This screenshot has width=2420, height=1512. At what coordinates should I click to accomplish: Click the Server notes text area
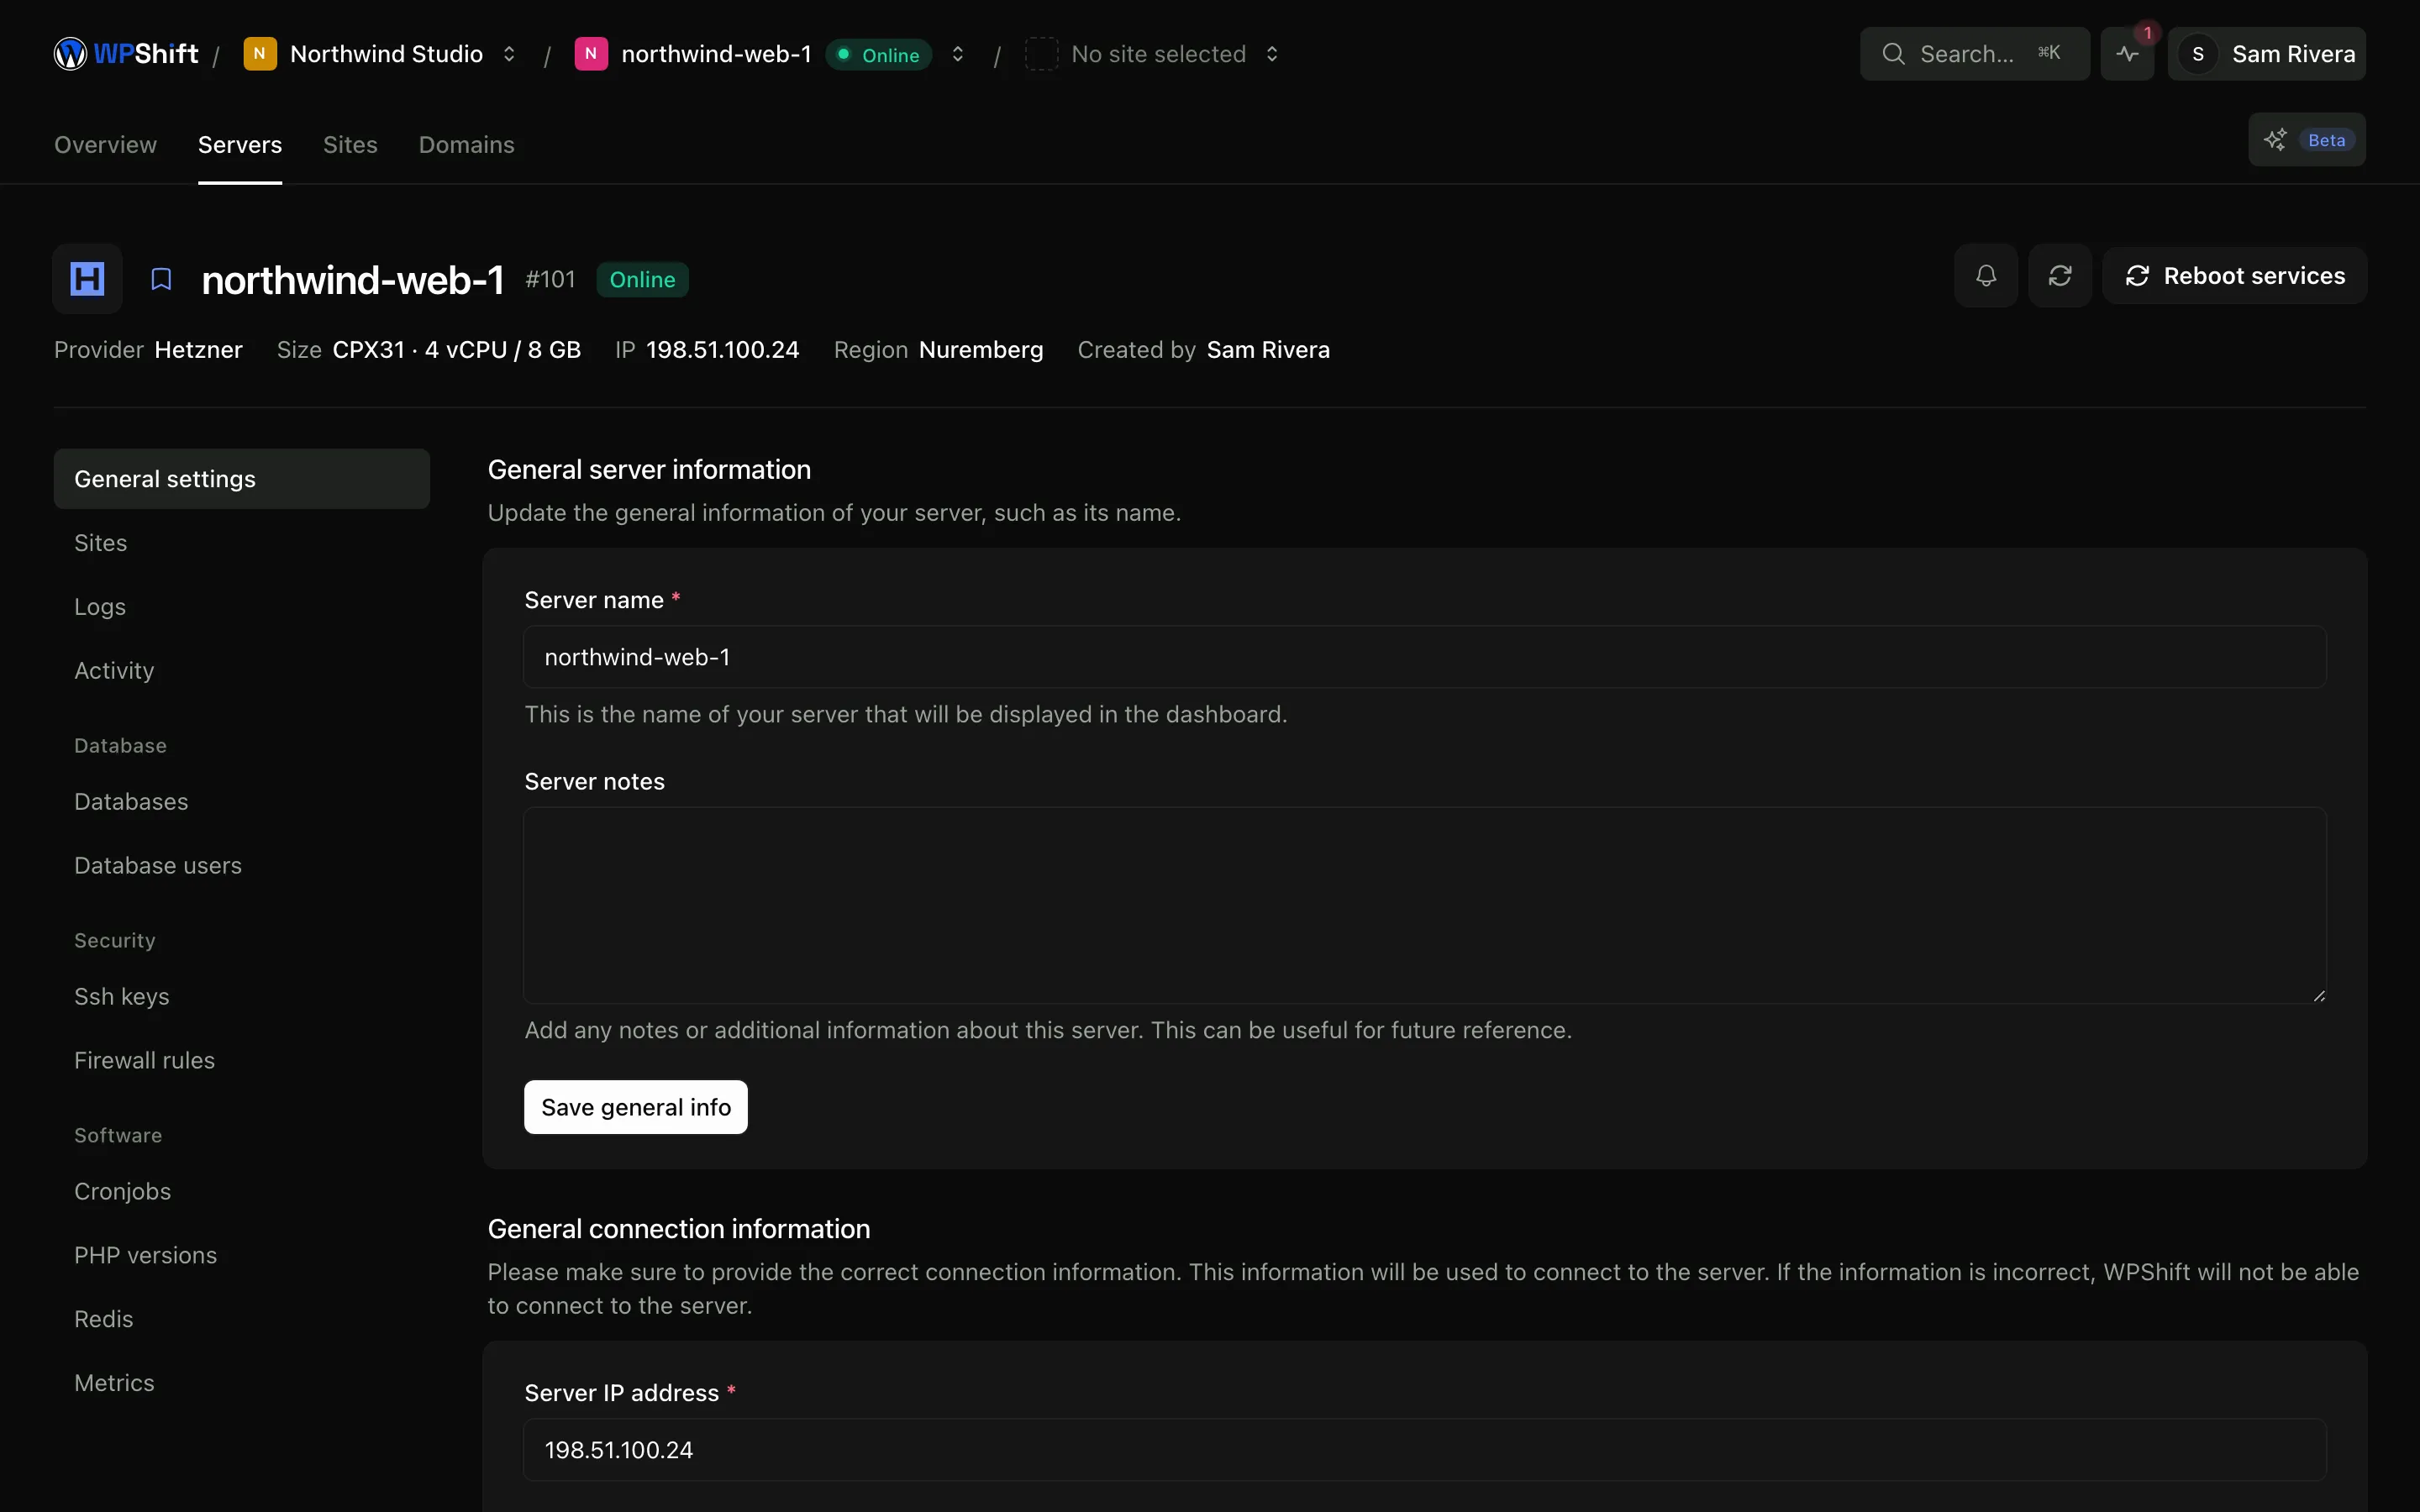pos(1425,905)
